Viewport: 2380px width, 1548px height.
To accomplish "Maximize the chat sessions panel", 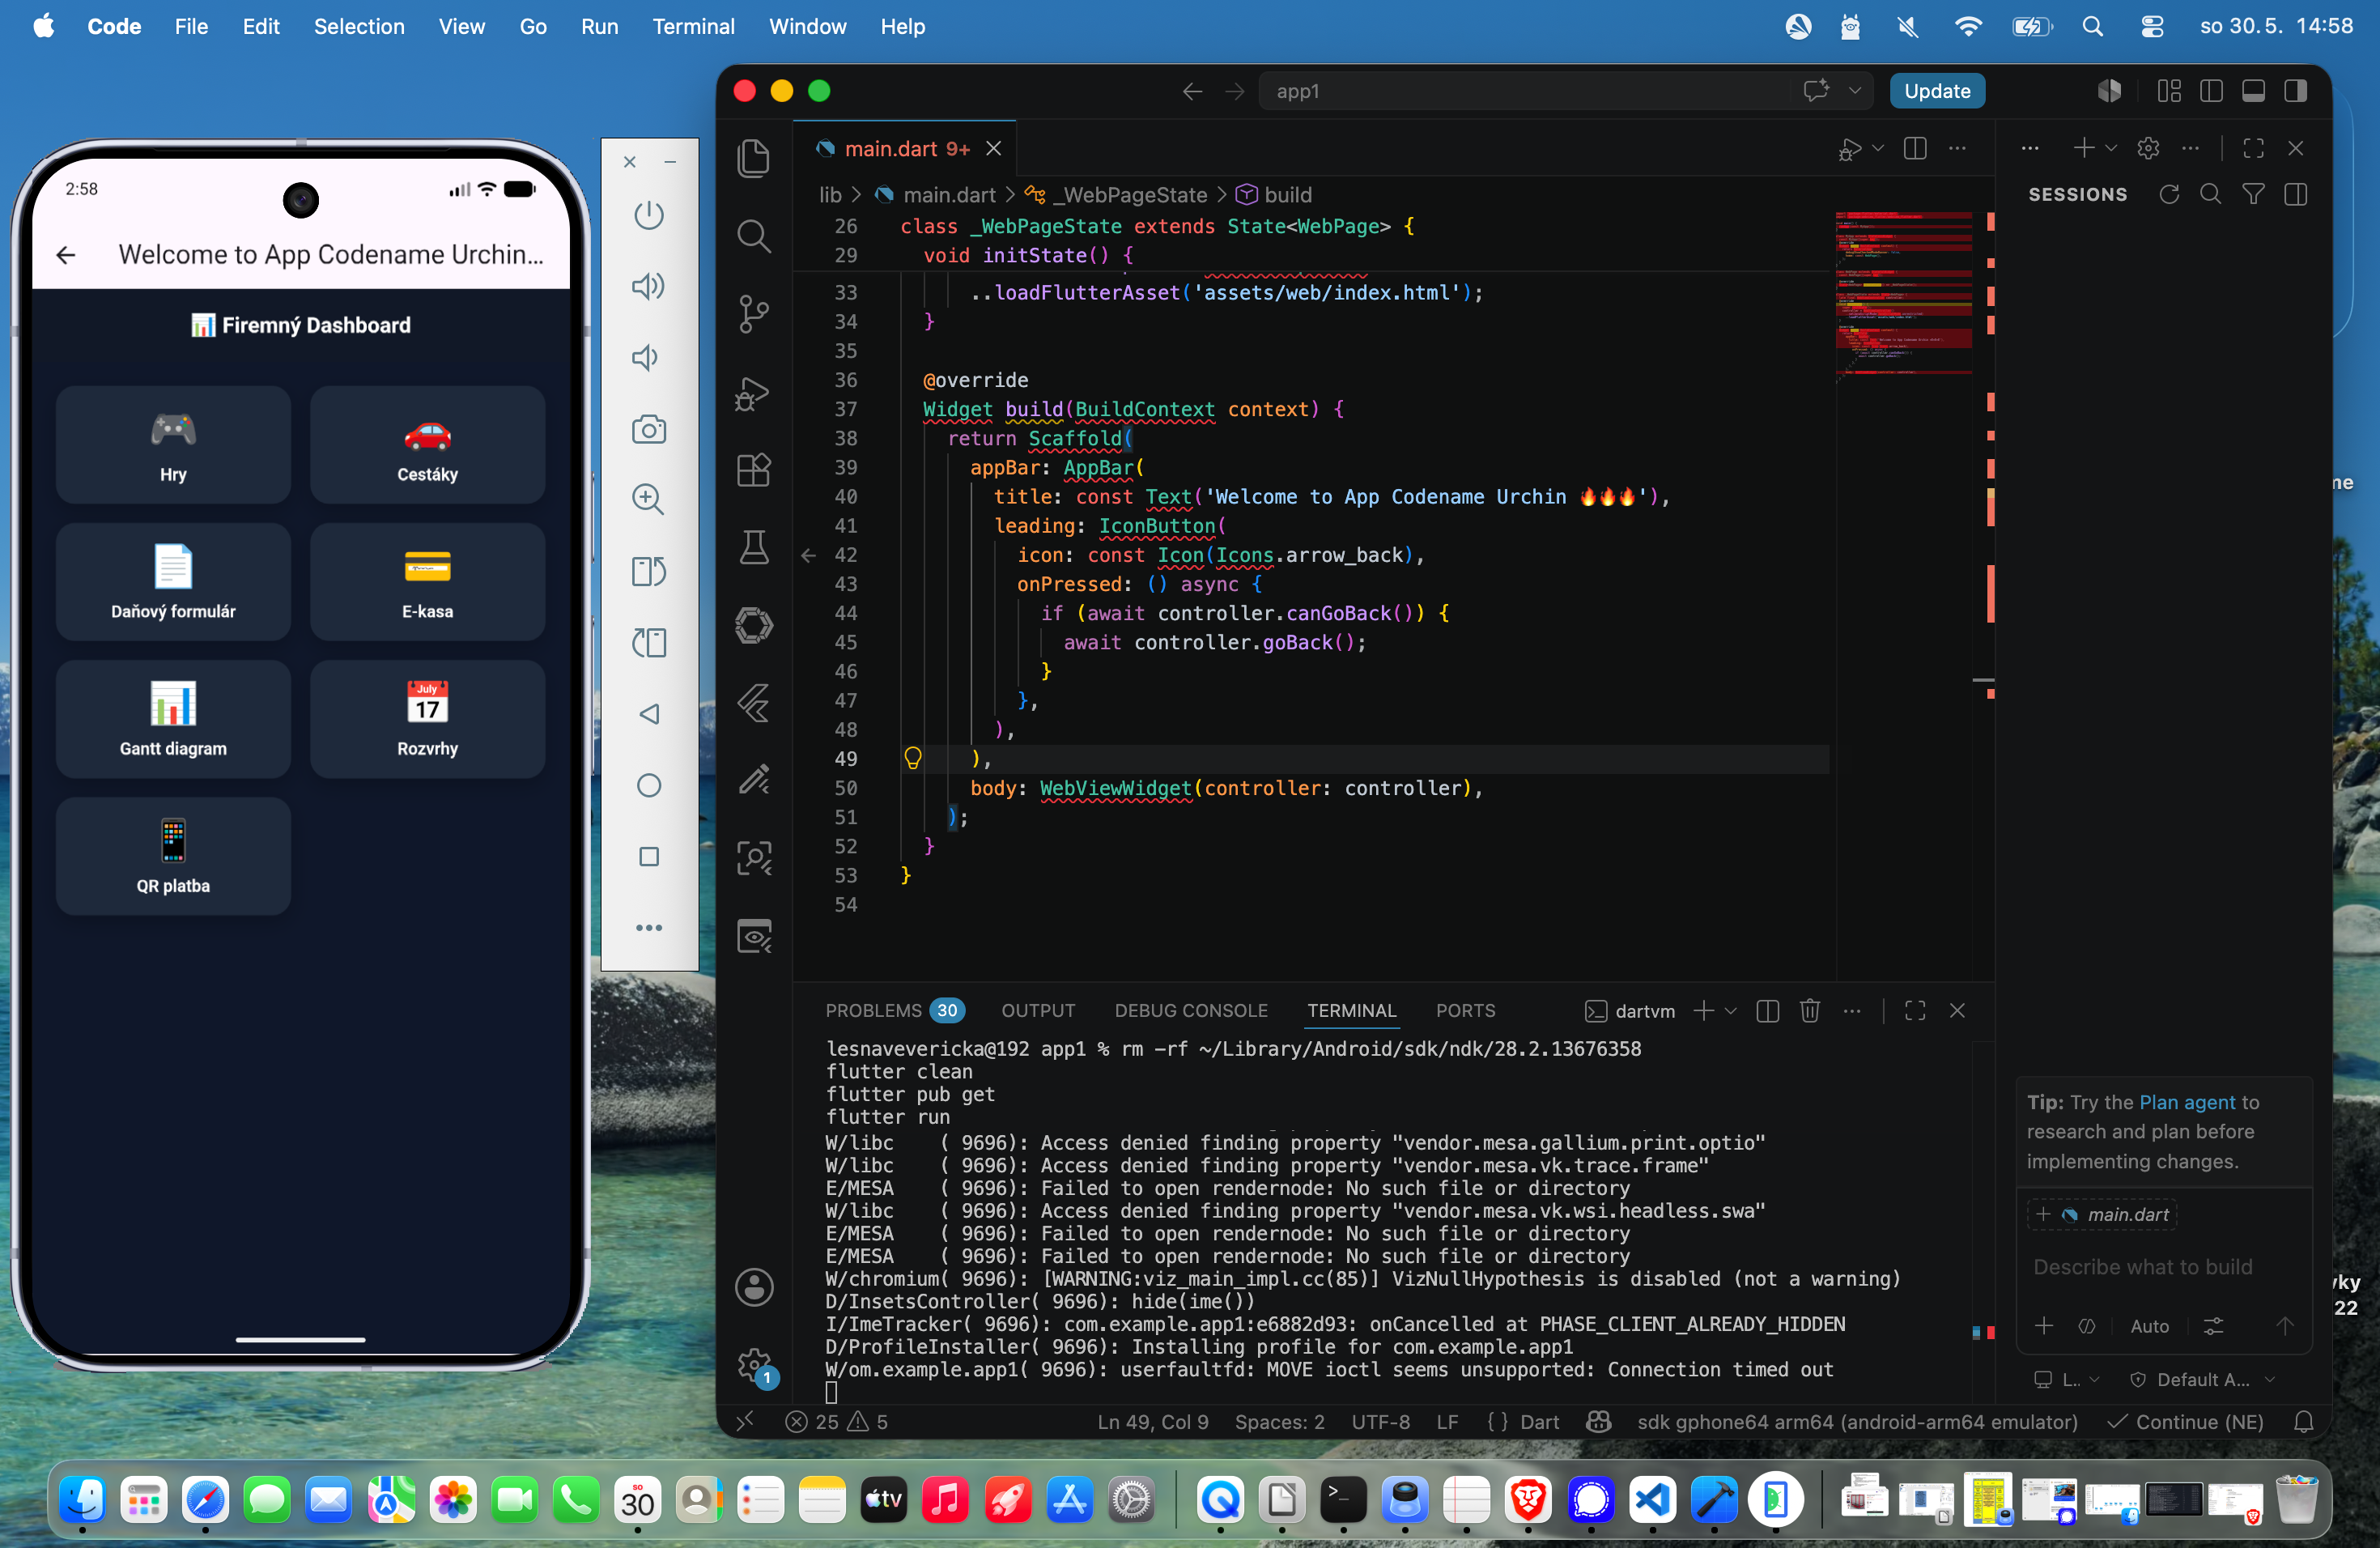I will (2253, 149).
